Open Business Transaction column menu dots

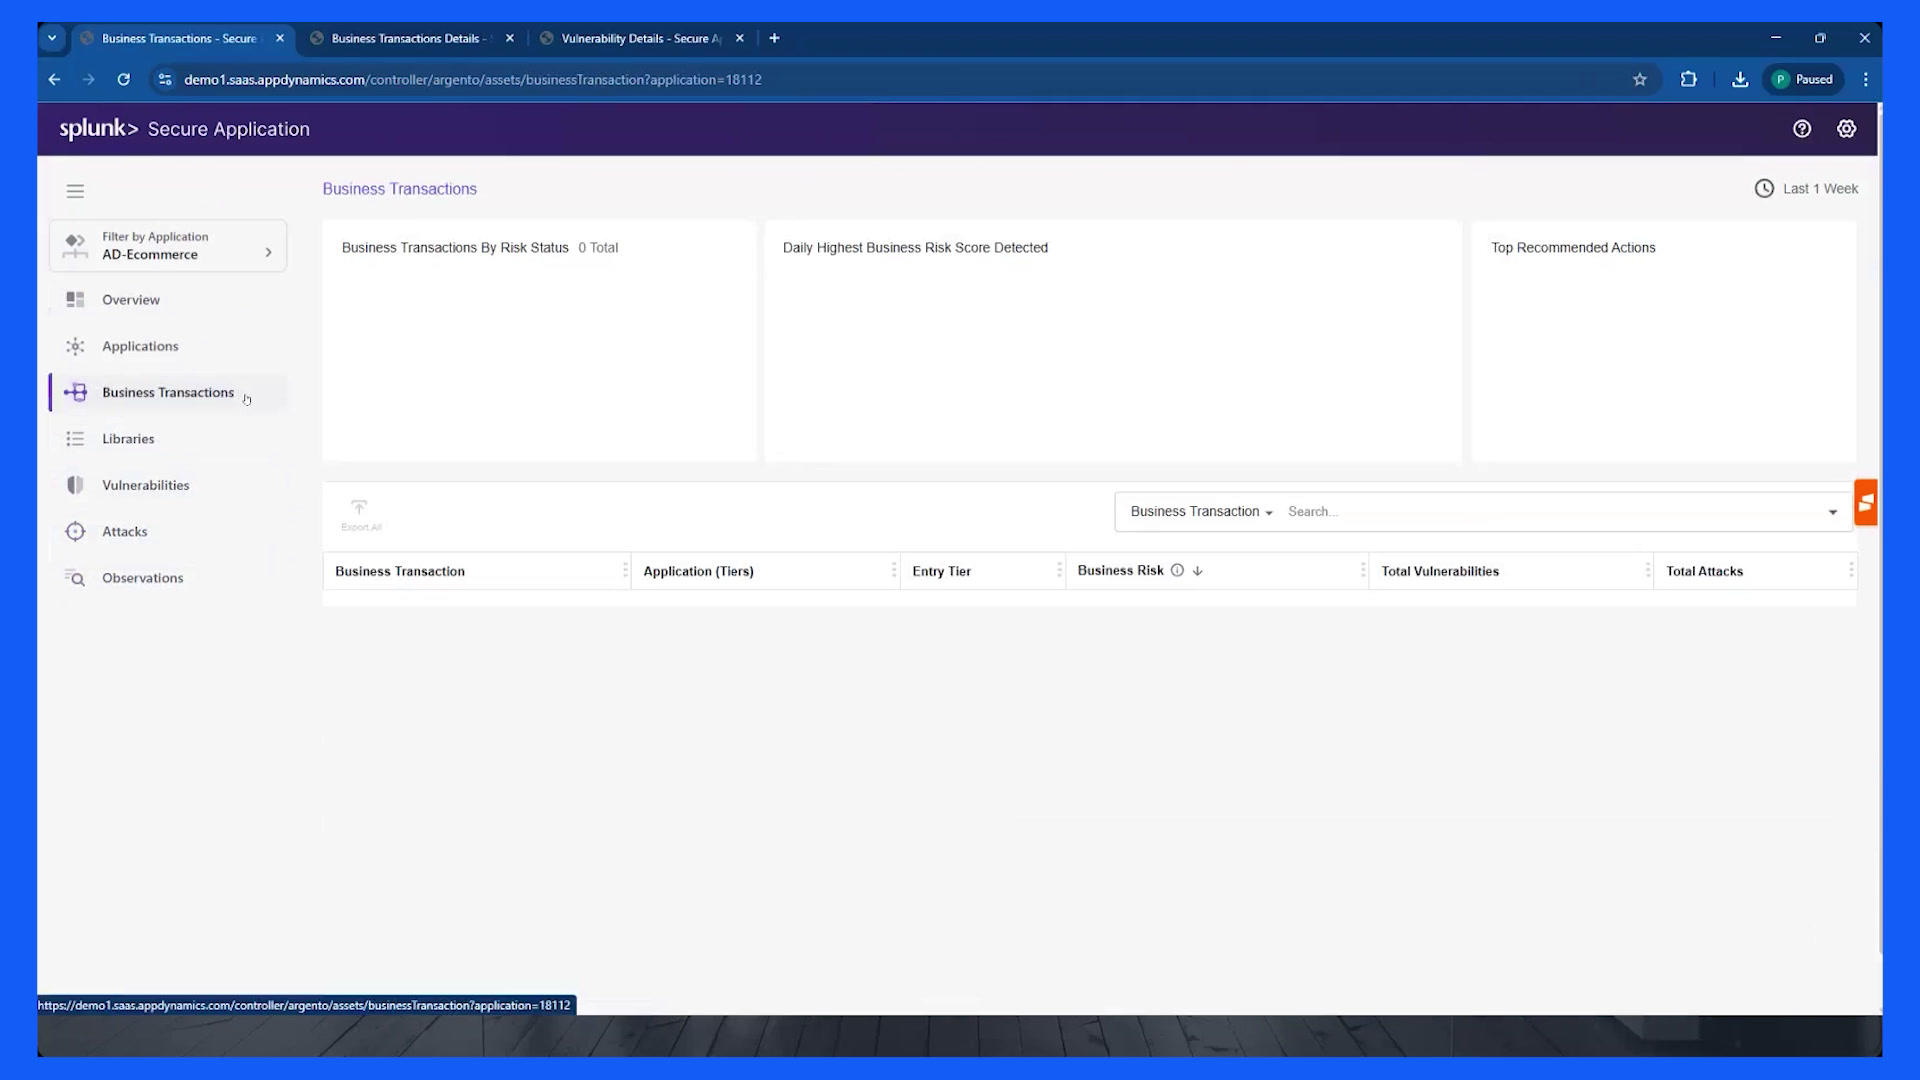click(x=625, y=571)
